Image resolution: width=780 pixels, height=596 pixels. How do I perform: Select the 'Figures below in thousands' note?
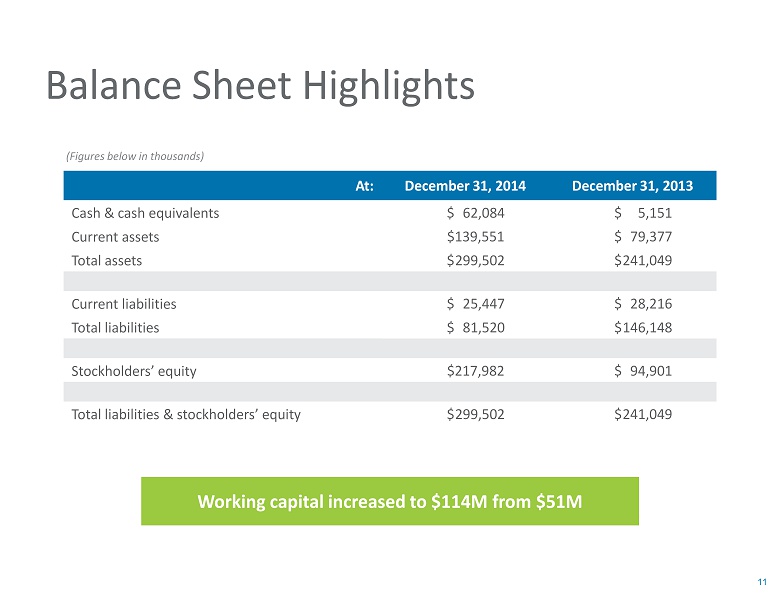[135, 156]
